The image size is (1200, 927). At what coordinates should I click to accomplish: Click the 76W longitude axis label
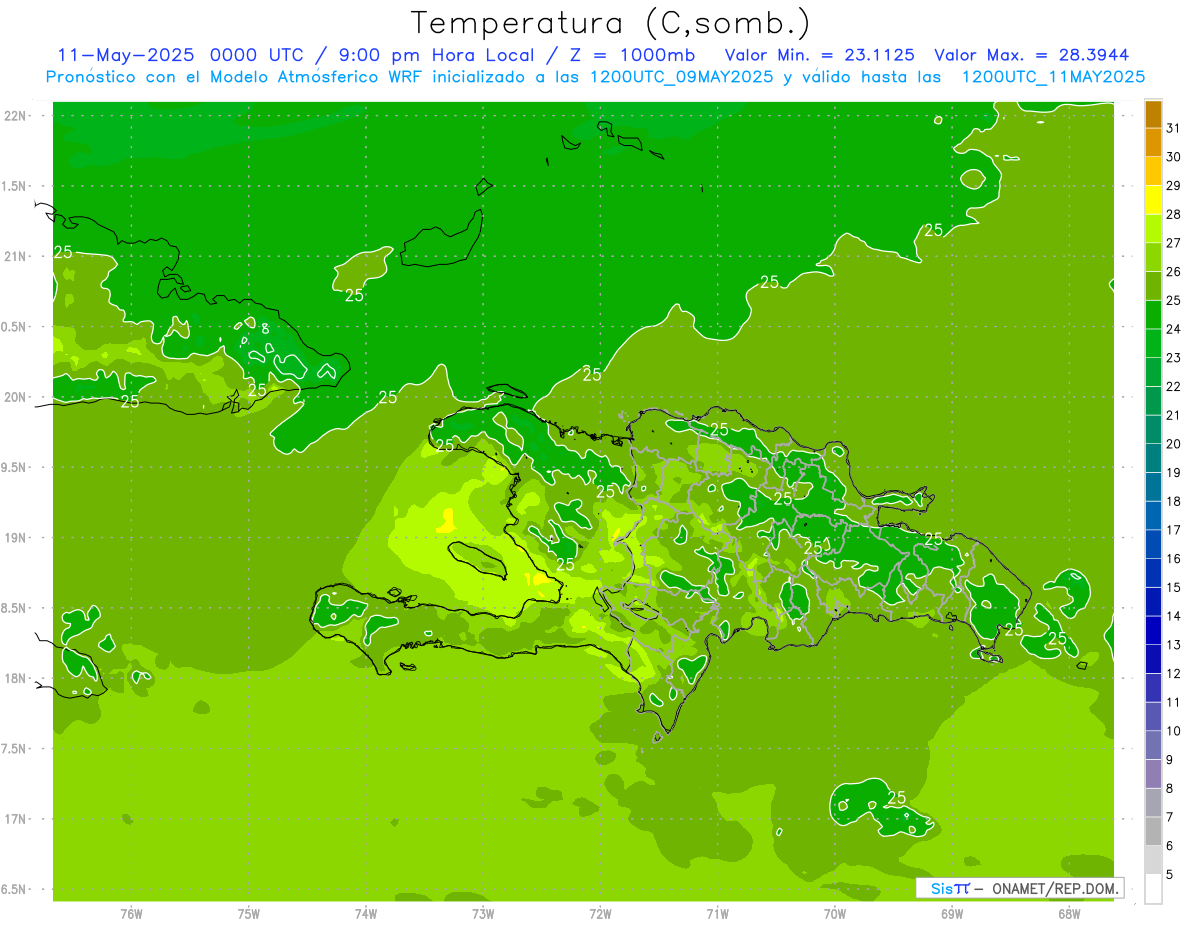[x=131, y=914]
